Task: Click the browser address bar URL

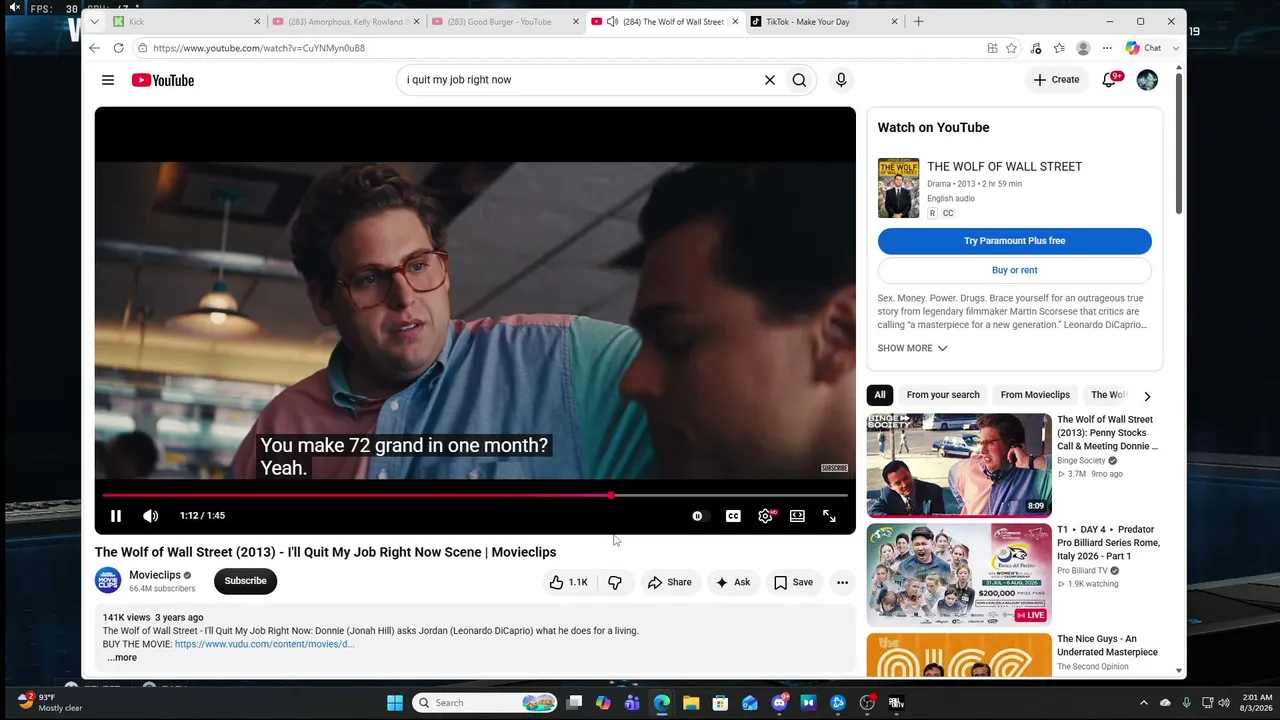Action: (x=259, y=48)
